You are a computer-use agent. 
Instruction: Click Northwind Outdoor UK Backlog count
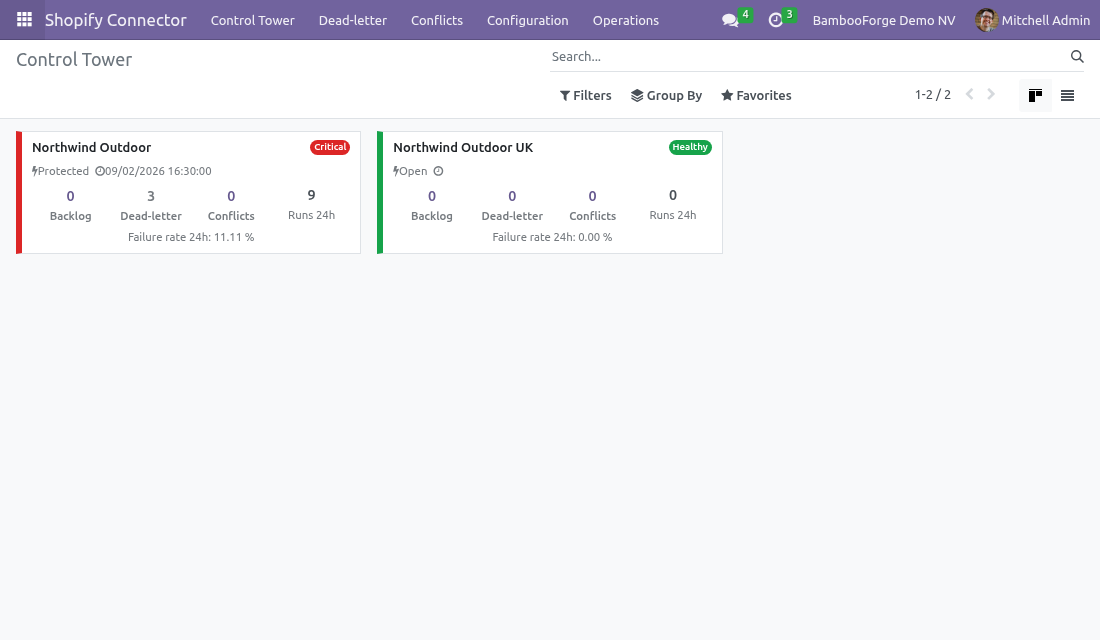[431, 196]
